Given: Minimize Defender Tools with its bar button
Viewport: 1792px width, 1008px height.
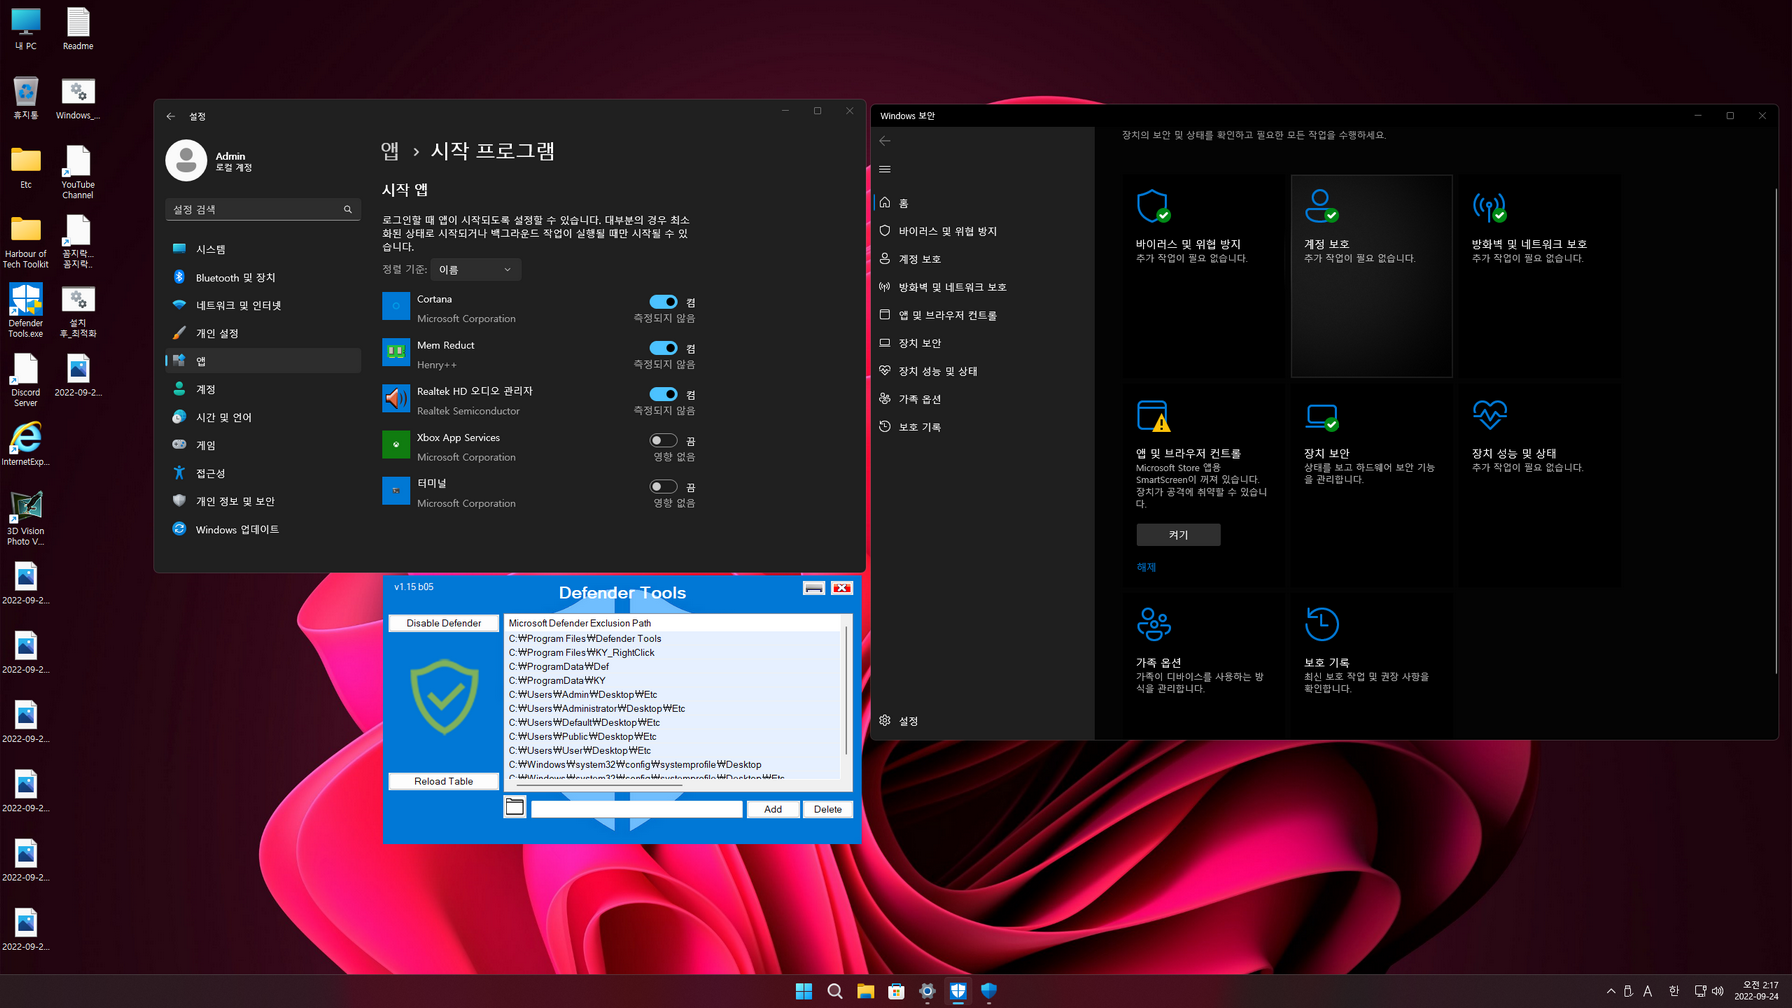Looking at the screenshot, I should click(814, 588).
